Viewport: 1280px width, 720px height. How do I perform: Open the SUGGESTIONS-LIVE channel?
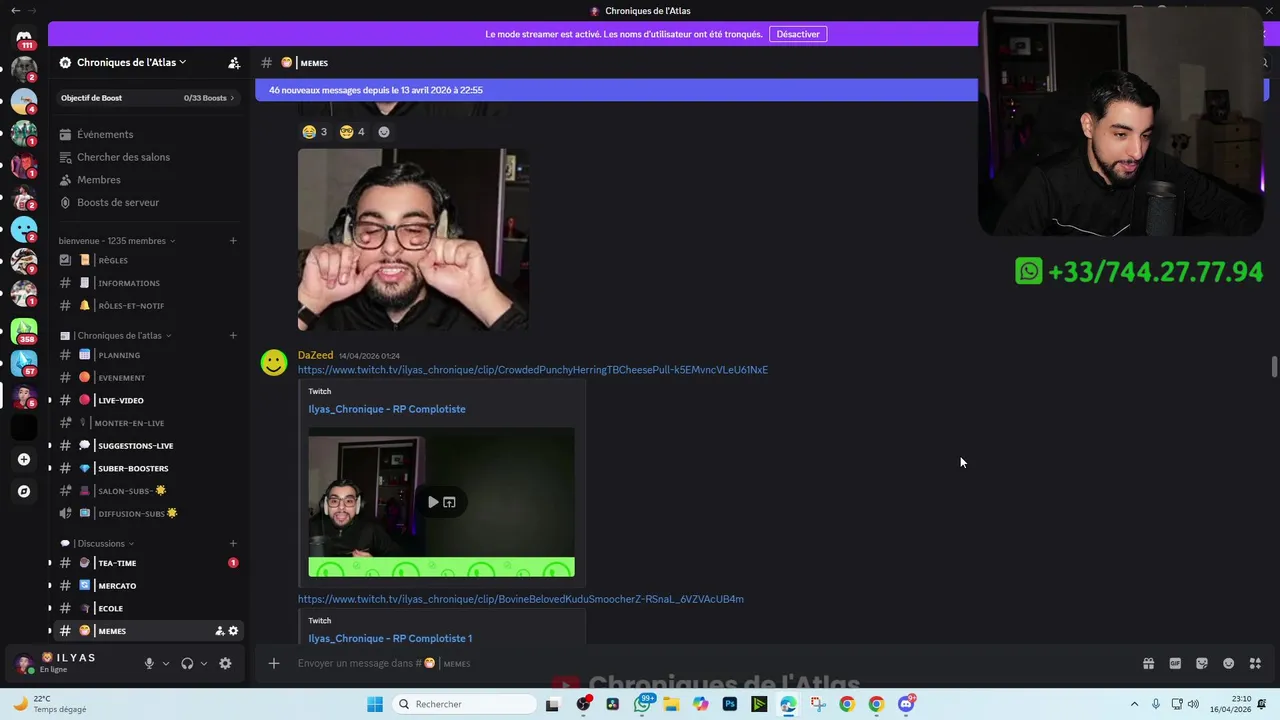148,445
